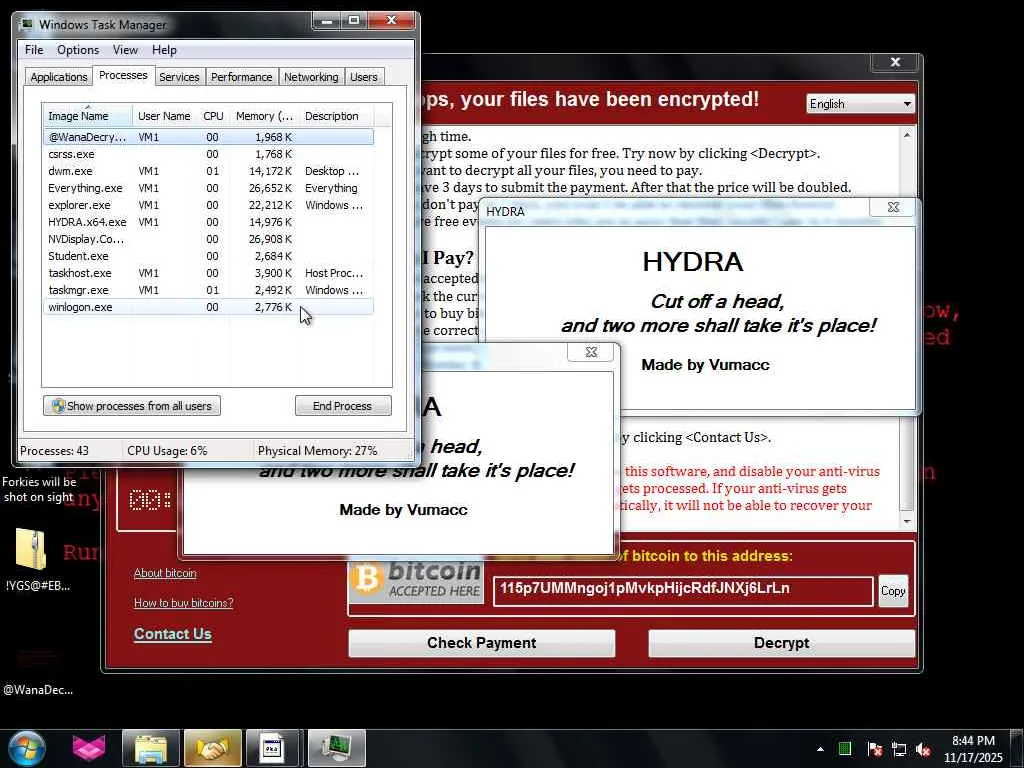
Task: Select the winlogon.exe process
Action: [208, 307]
